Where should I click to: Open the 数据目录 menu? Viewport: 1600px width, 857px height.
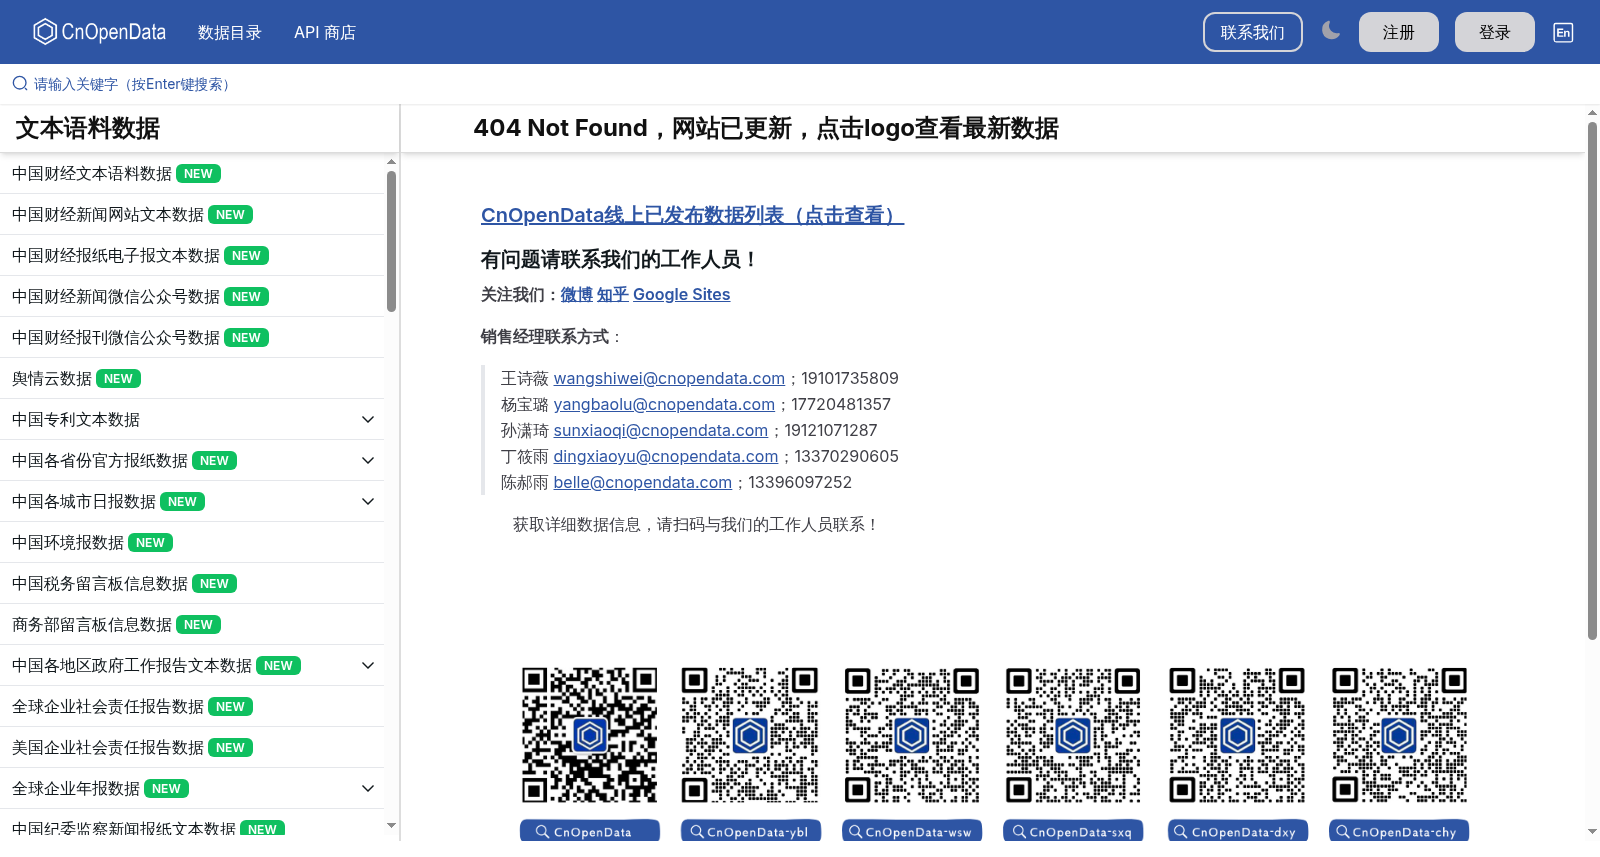pos(230,32)
